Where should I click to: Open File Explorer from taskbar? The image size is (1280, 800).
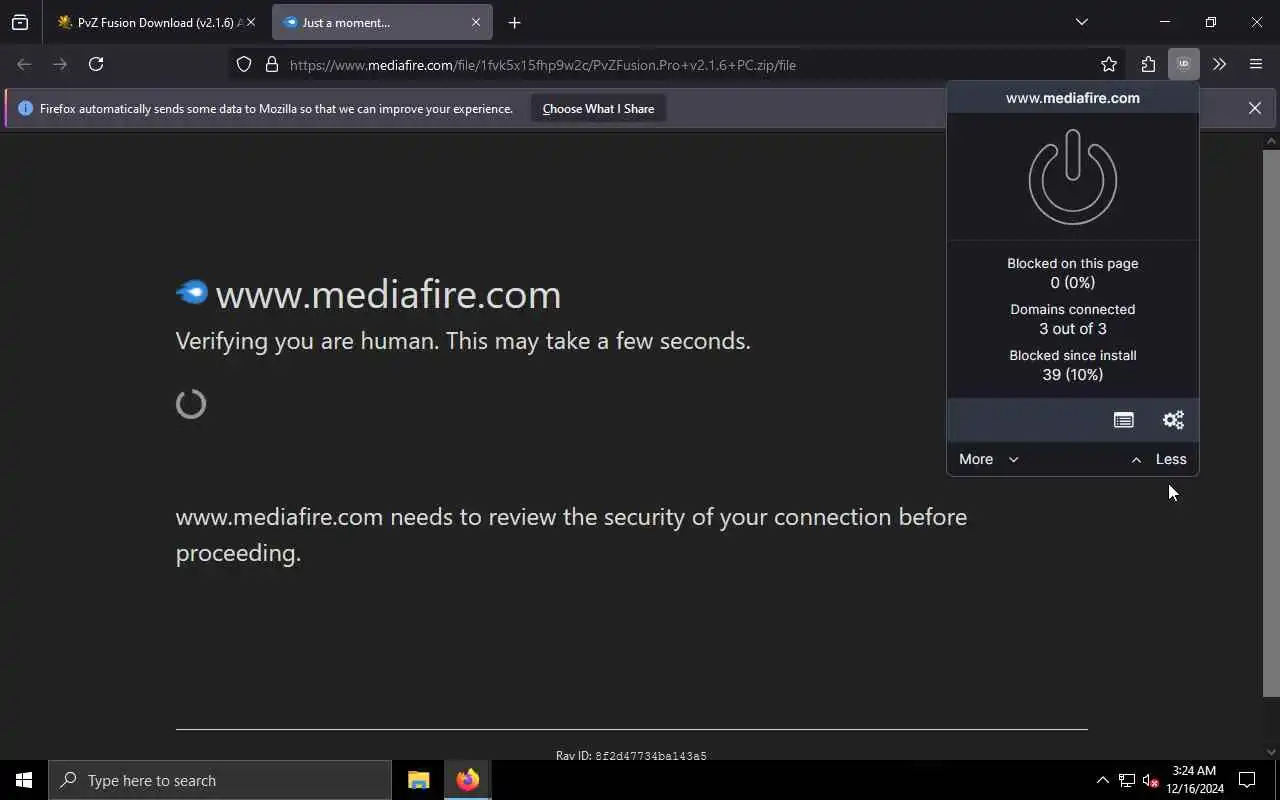click(418, 780)
